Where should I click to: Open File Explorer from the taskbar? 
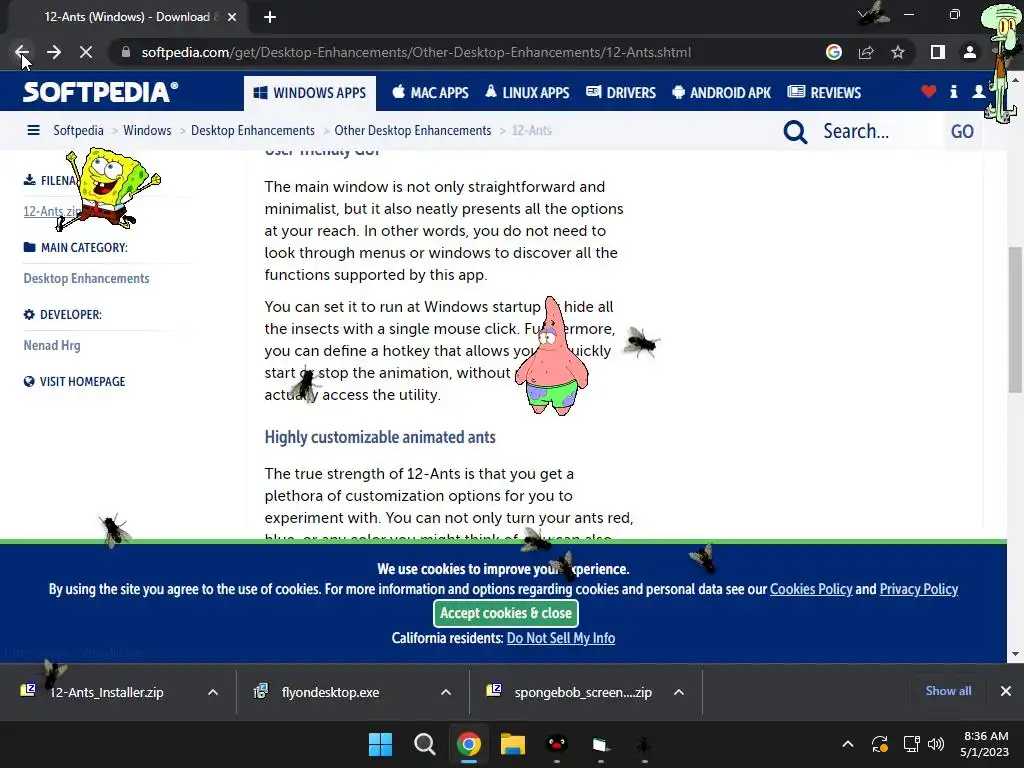(513, 744)
